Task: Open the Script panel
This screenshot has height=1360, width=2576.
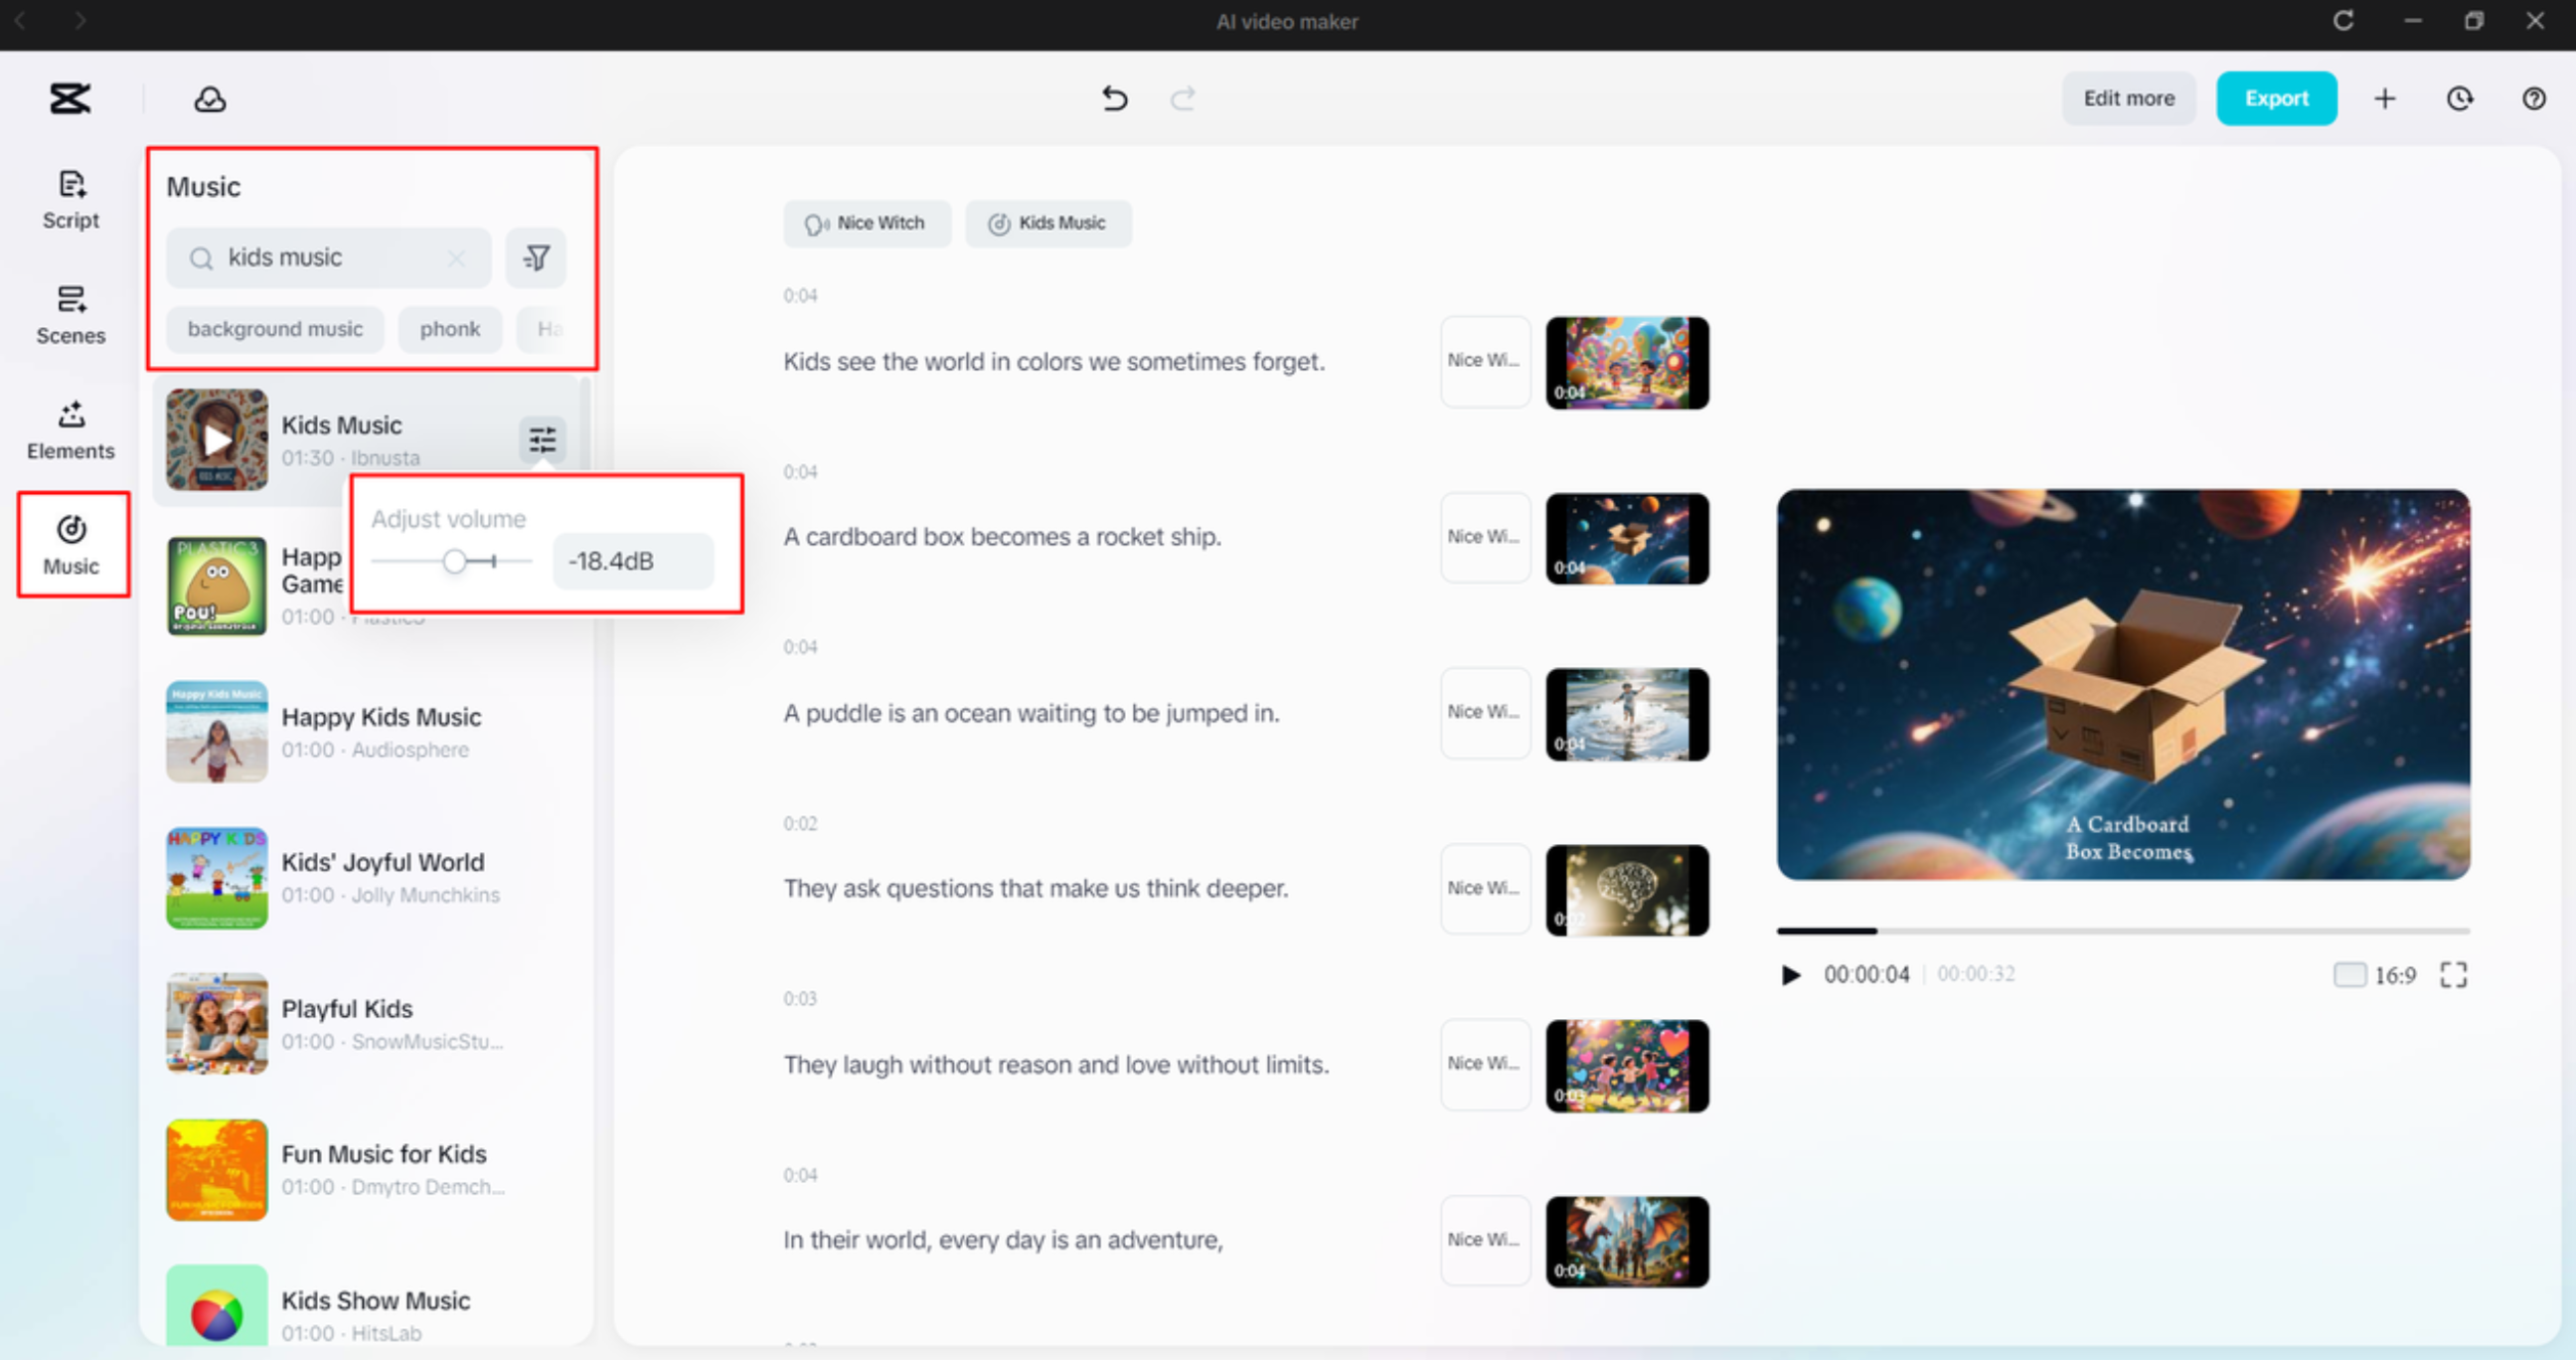Action: (x=70, y=198)
